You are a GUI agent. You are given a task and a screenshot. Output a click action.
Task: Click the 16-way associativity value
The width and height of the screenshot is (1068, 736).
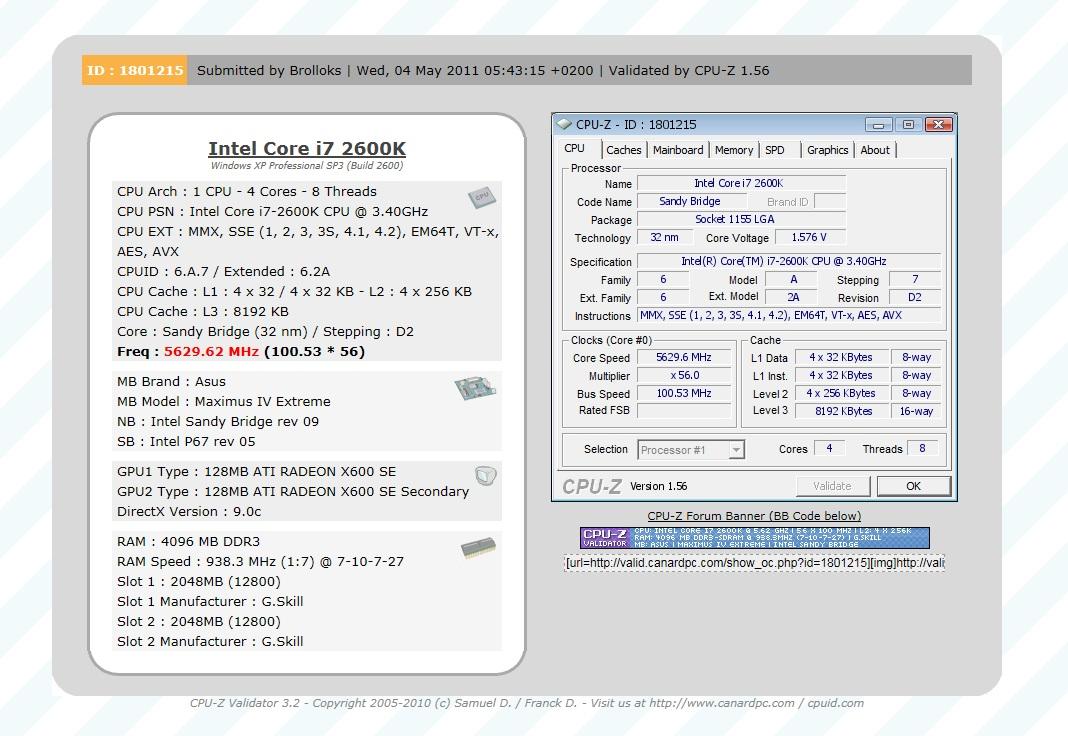point(916,411)
